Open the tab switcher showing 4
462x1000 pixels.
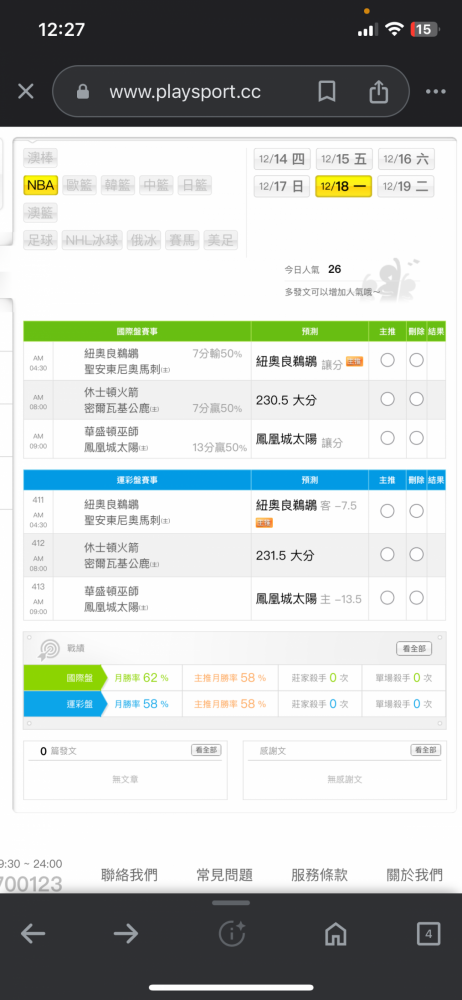[x=428, y=934]
